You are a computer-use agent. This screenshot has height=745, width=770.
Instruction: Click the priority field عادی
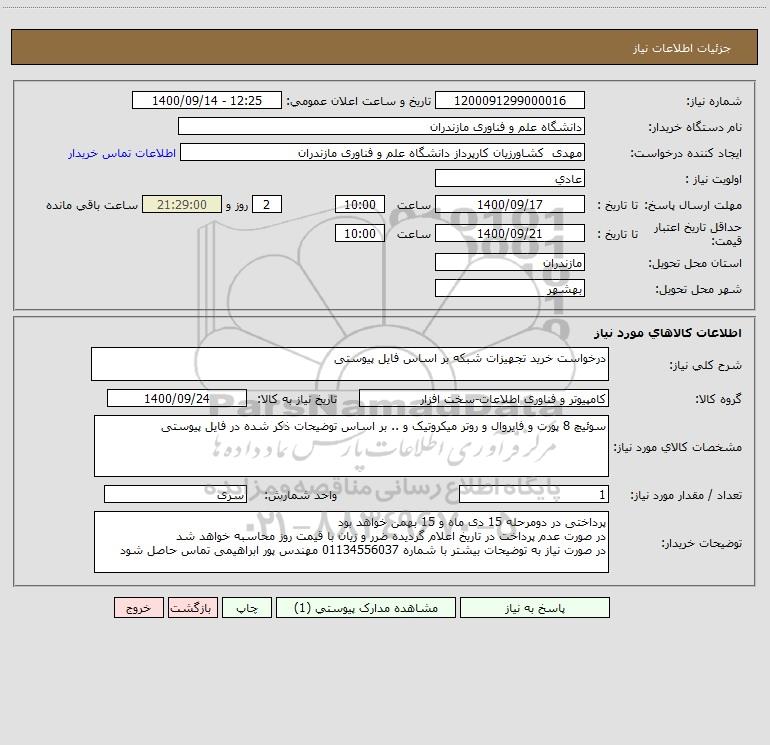click(x=510, y=178)
